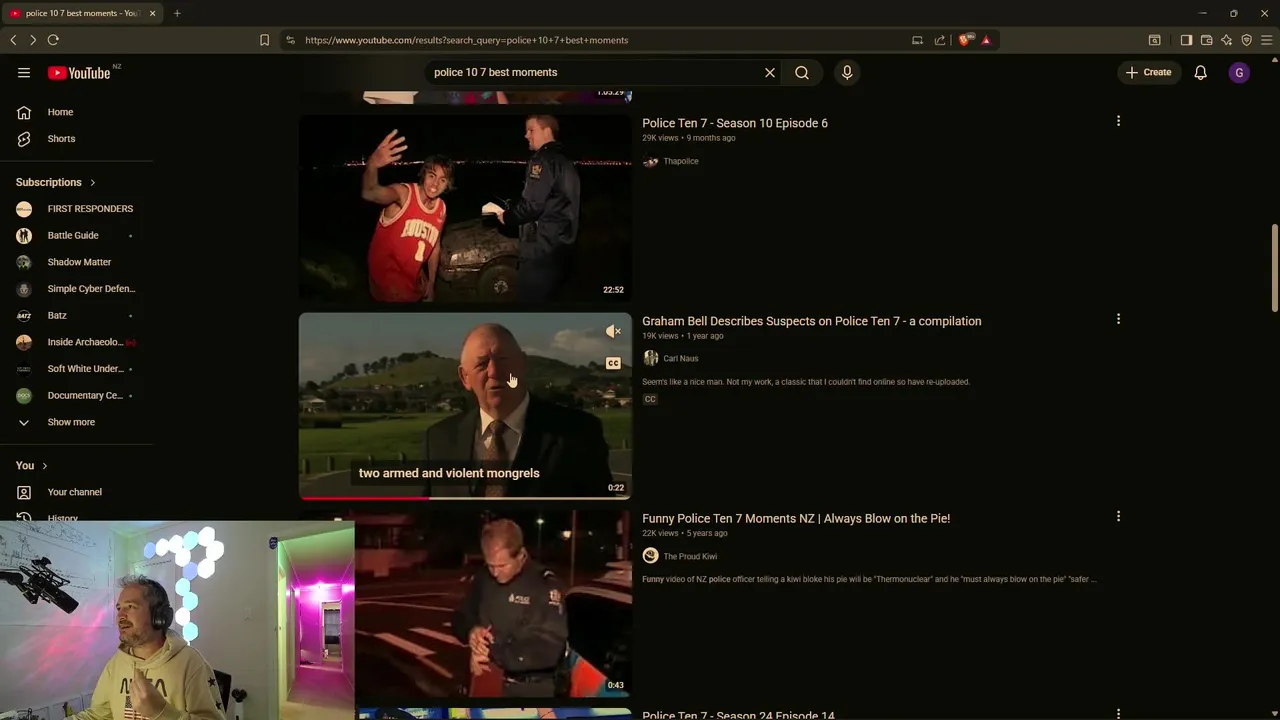Open the Brave Rewards triangle icon
Image resolution: width=1280 pixels, height=720 pixels.
pyautogui.click(x=986, y=40)
